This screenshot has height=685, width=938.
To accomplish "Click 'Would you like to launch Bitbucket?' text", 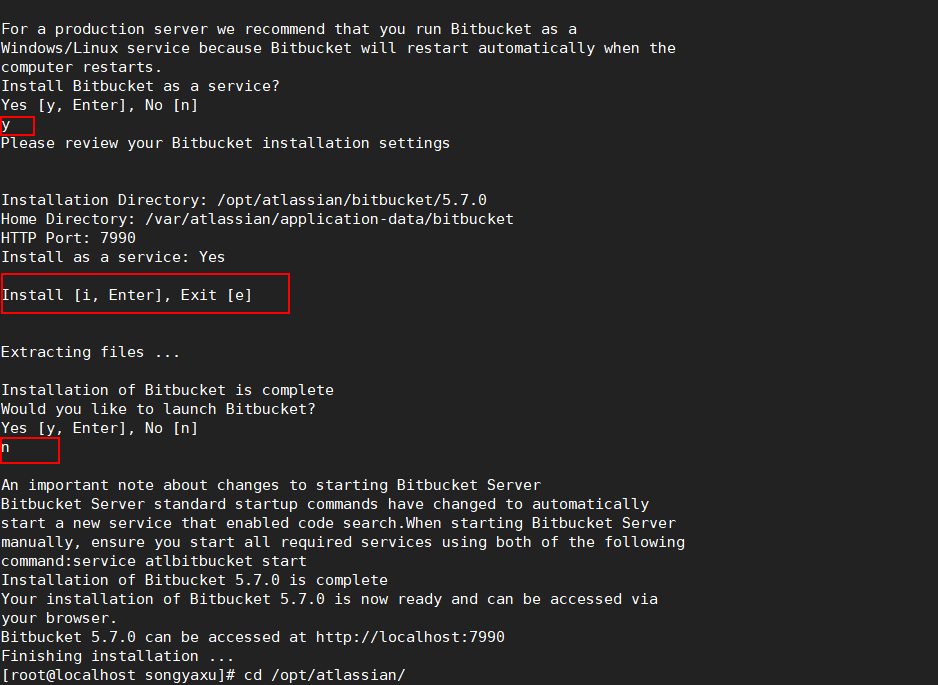I will click(158, 409).
